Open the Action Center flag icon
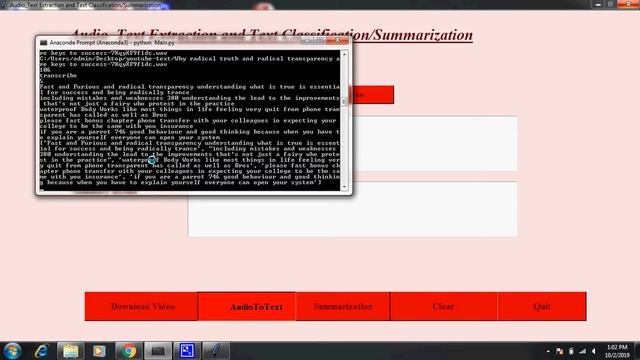640x360 pixels. [x=559, y=351]
